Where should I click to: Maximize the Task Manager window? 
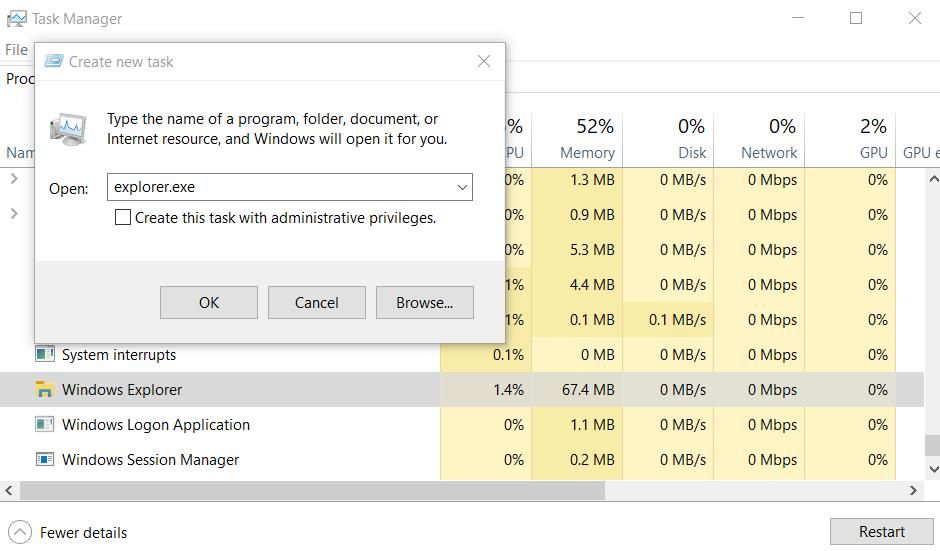coord(856,19)
